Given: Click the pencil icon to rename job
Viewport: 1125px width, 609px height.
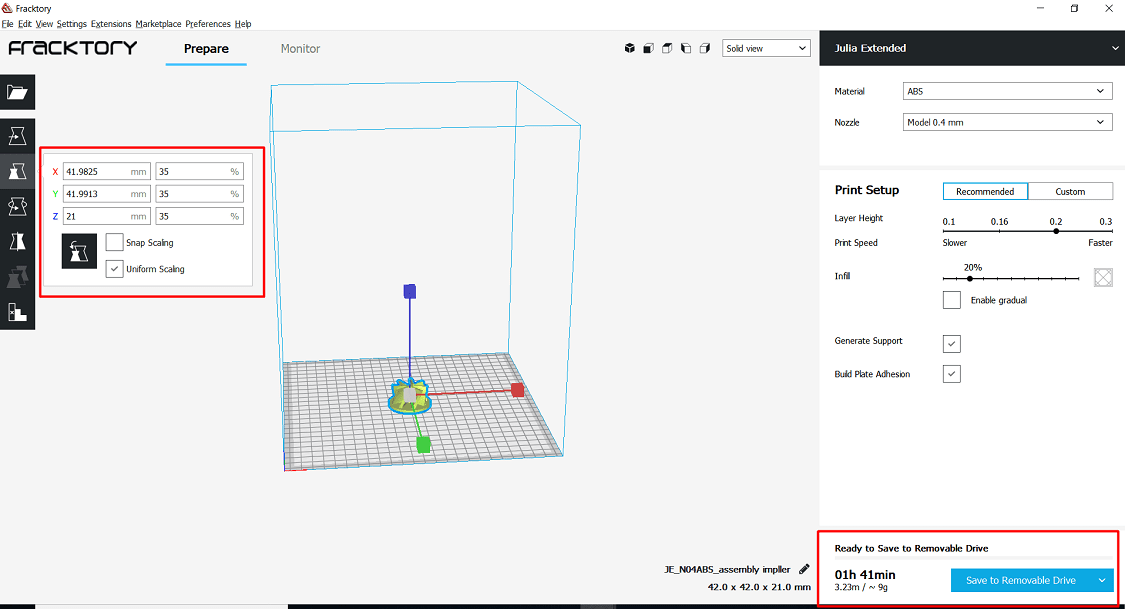Looking at the screenshot, I should pos(804,569).
